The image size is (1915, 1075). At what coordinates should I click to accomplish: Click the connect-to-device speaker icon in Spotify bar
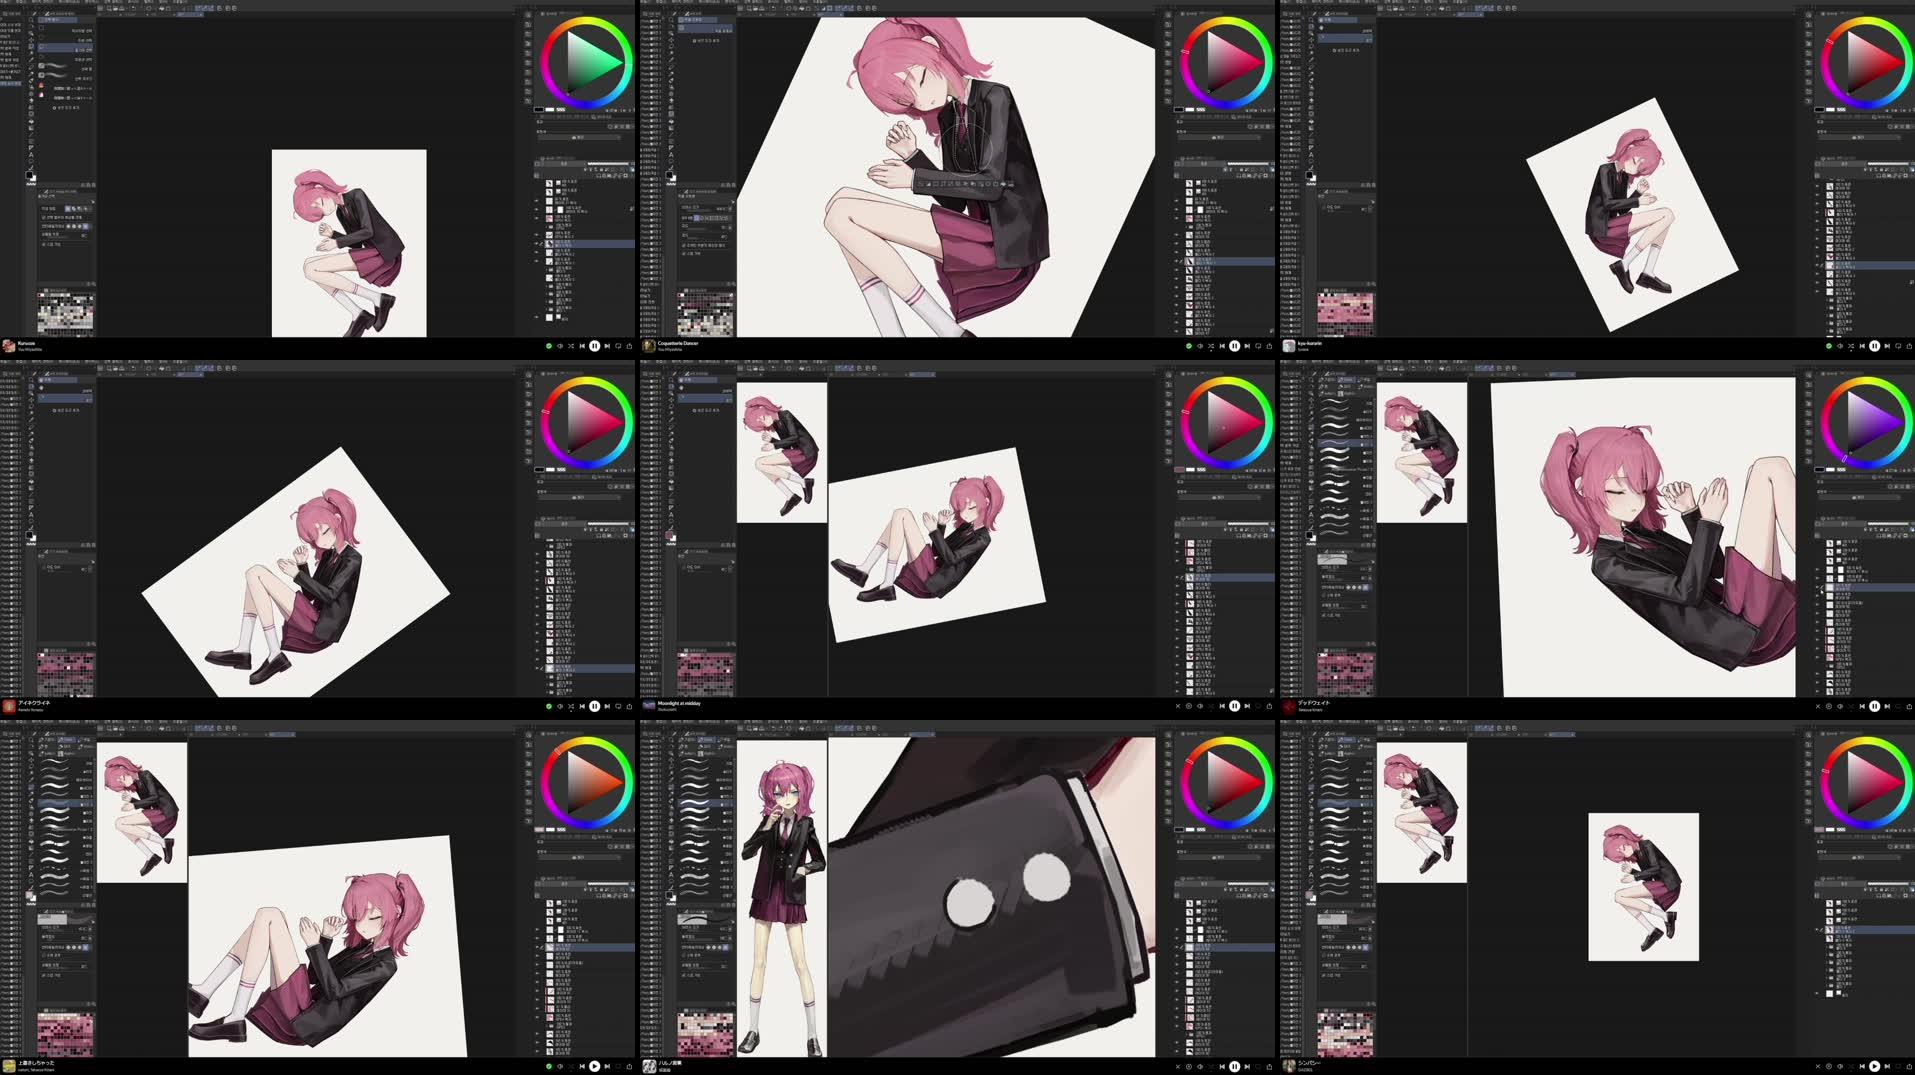point(558,344)
